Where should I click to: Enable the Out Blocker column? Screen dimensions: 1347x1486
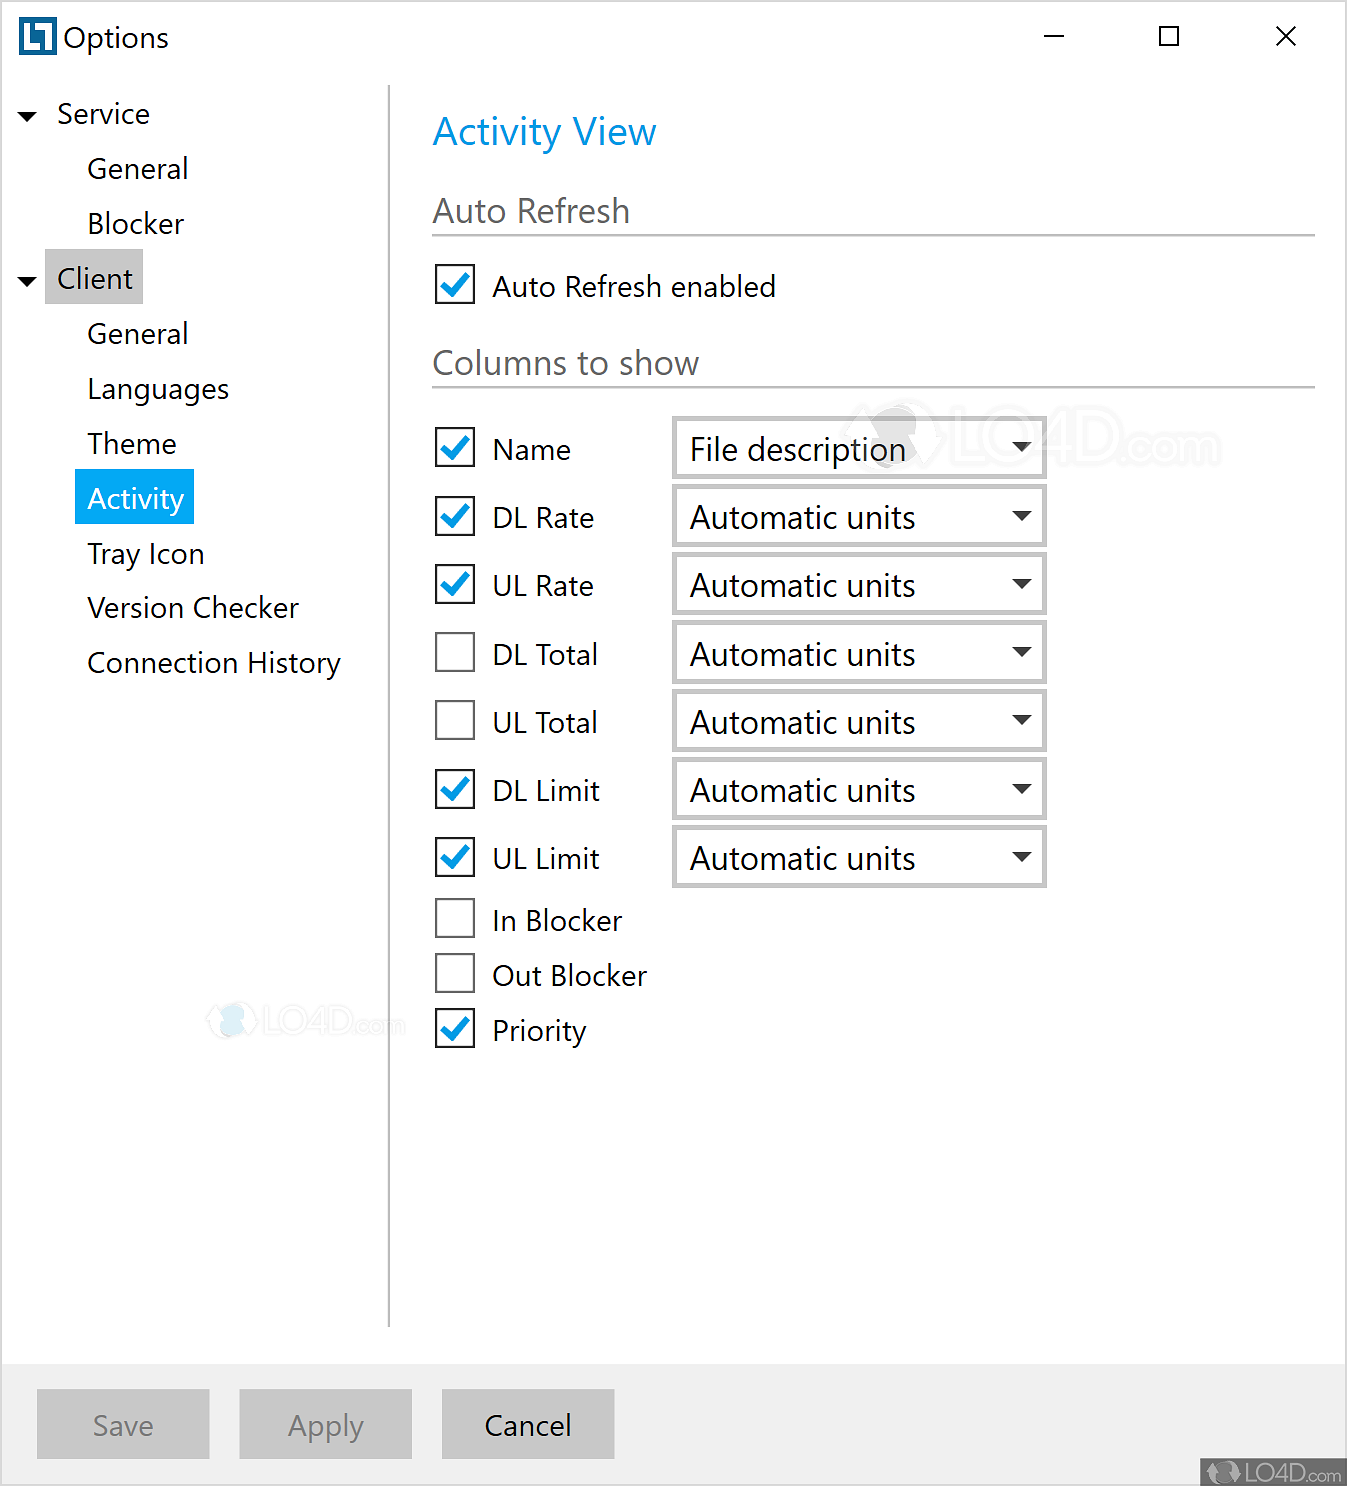[x=454, y=973]
